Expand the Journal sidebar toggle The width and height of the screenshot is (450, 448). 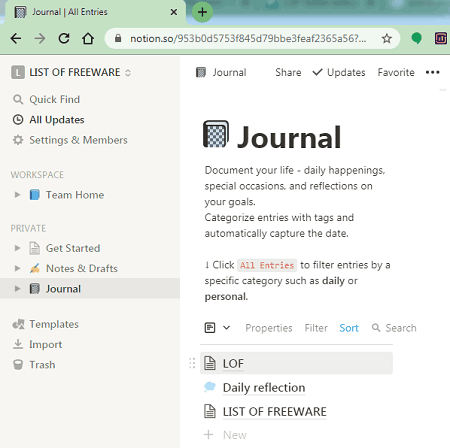(x=17, y=289)
